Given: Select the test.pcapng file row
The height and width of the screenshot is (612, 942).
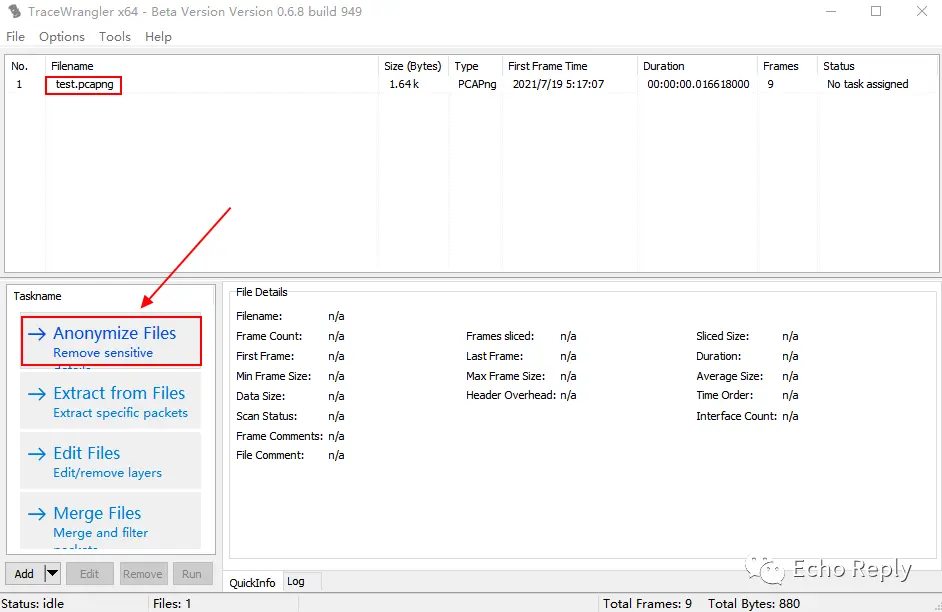Looking at the screenshot, I should pos(472,84).
